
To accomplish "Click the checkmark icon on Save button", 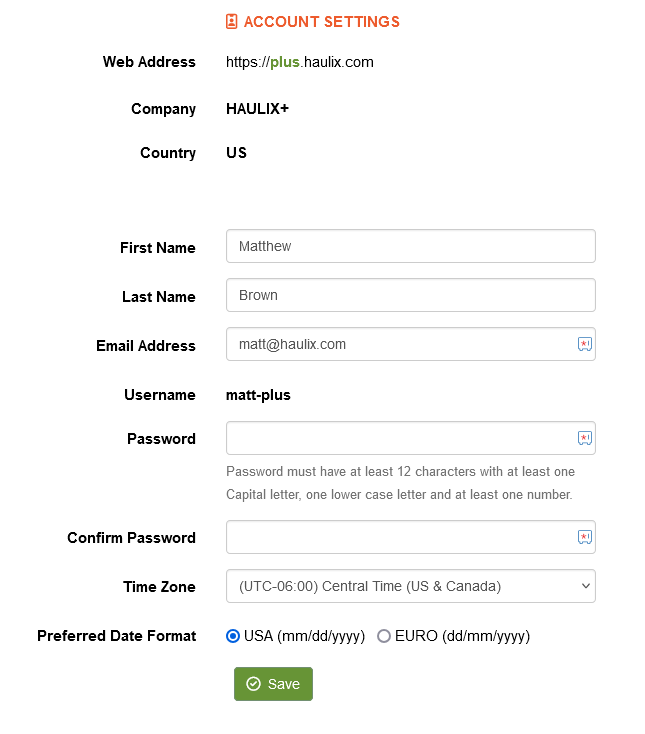I will (x=253, y=684).
